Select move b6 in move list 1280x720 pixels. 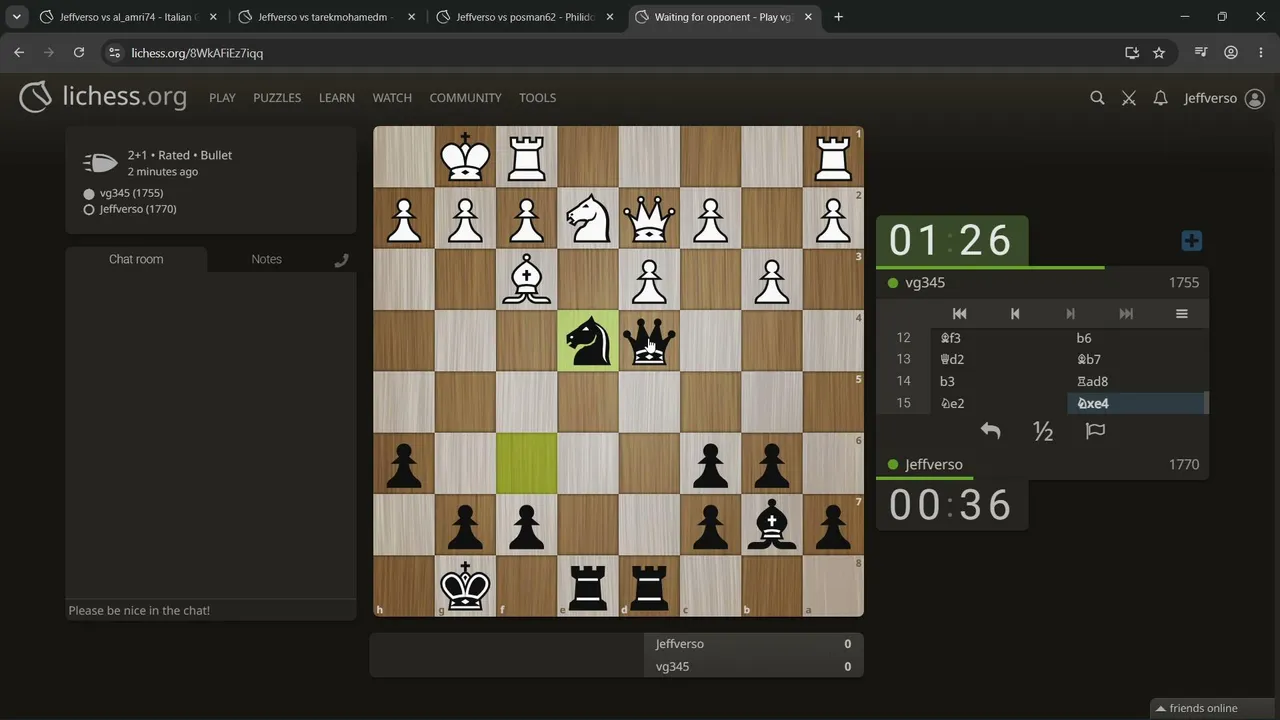[1136, 338]
